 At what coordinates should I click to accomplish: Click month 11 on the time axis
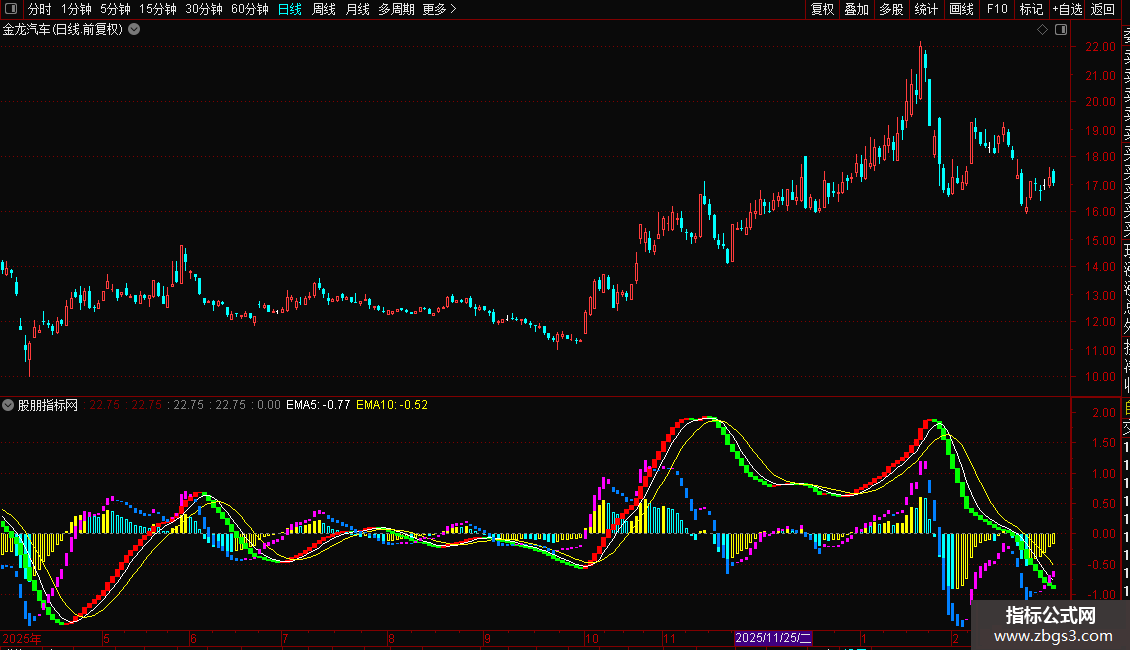(669, 638)
